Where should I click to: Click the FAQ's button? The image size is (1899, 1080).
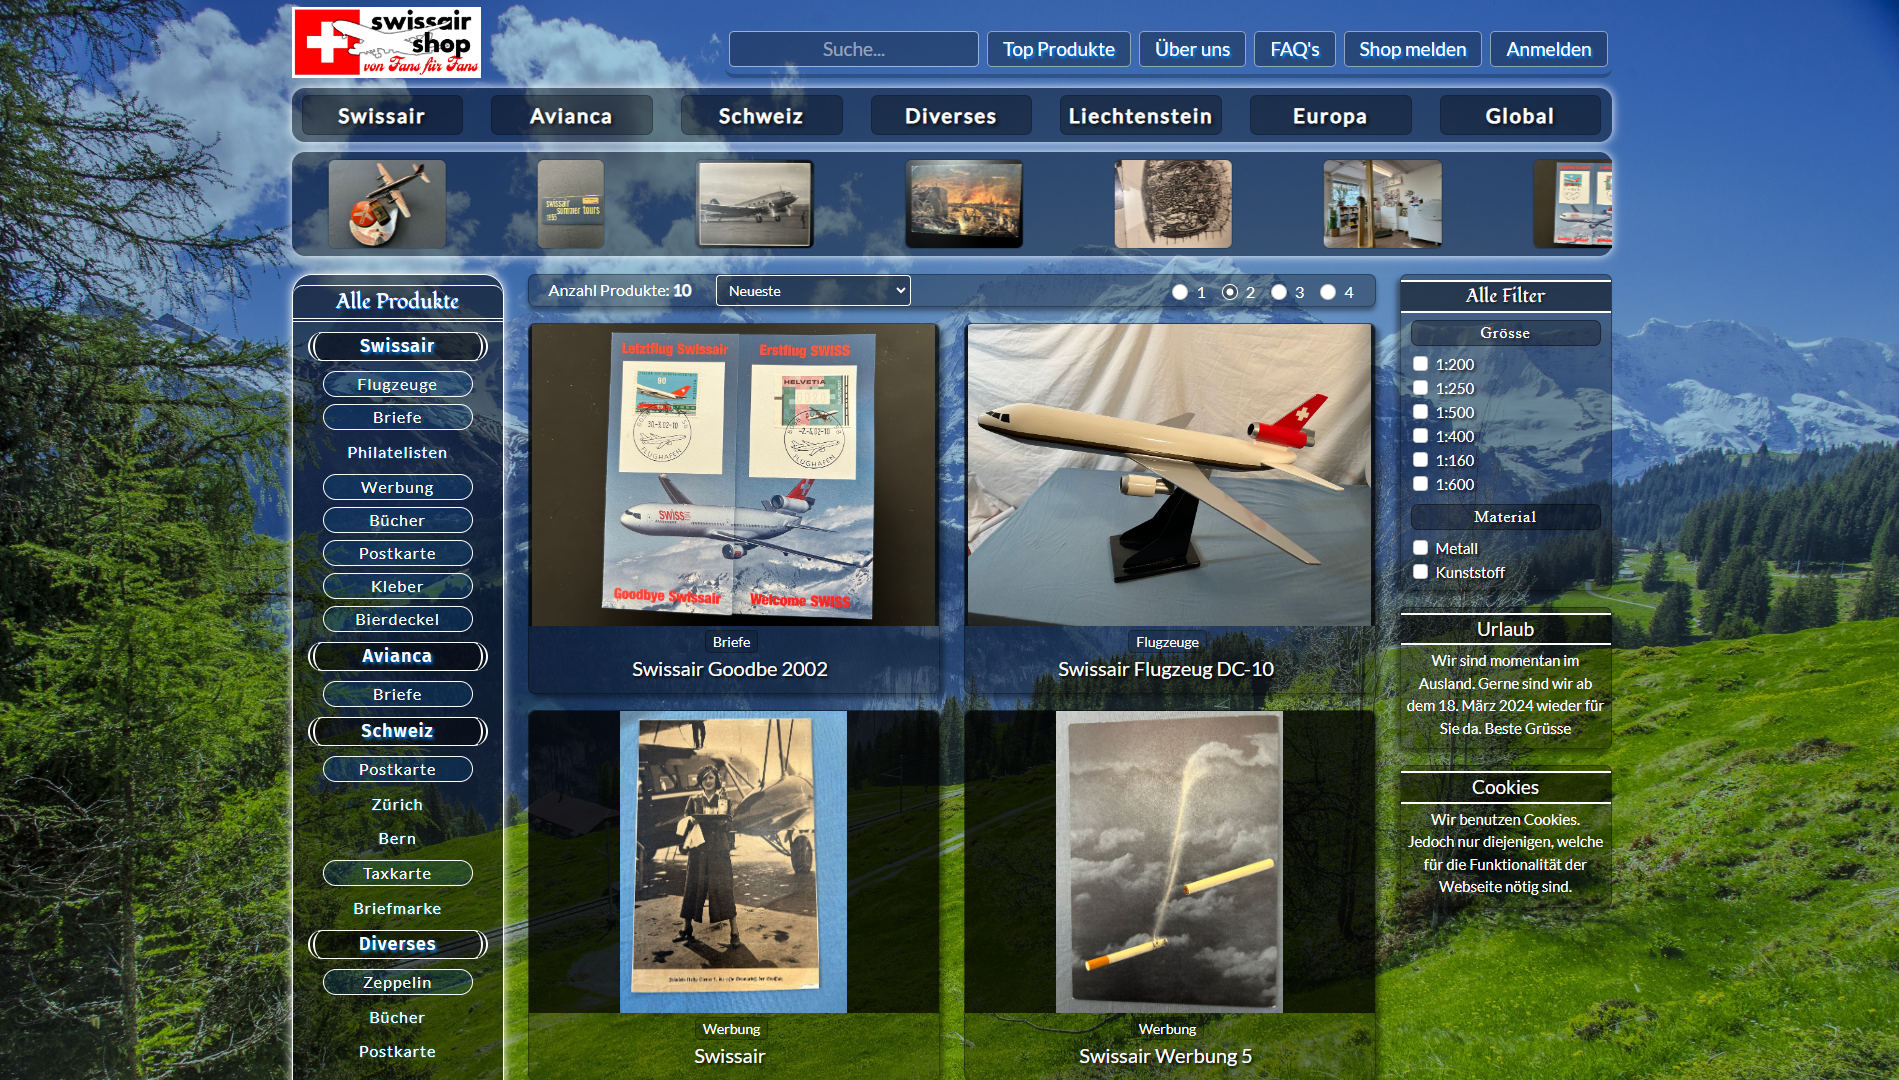click(x=1295, y=49)
